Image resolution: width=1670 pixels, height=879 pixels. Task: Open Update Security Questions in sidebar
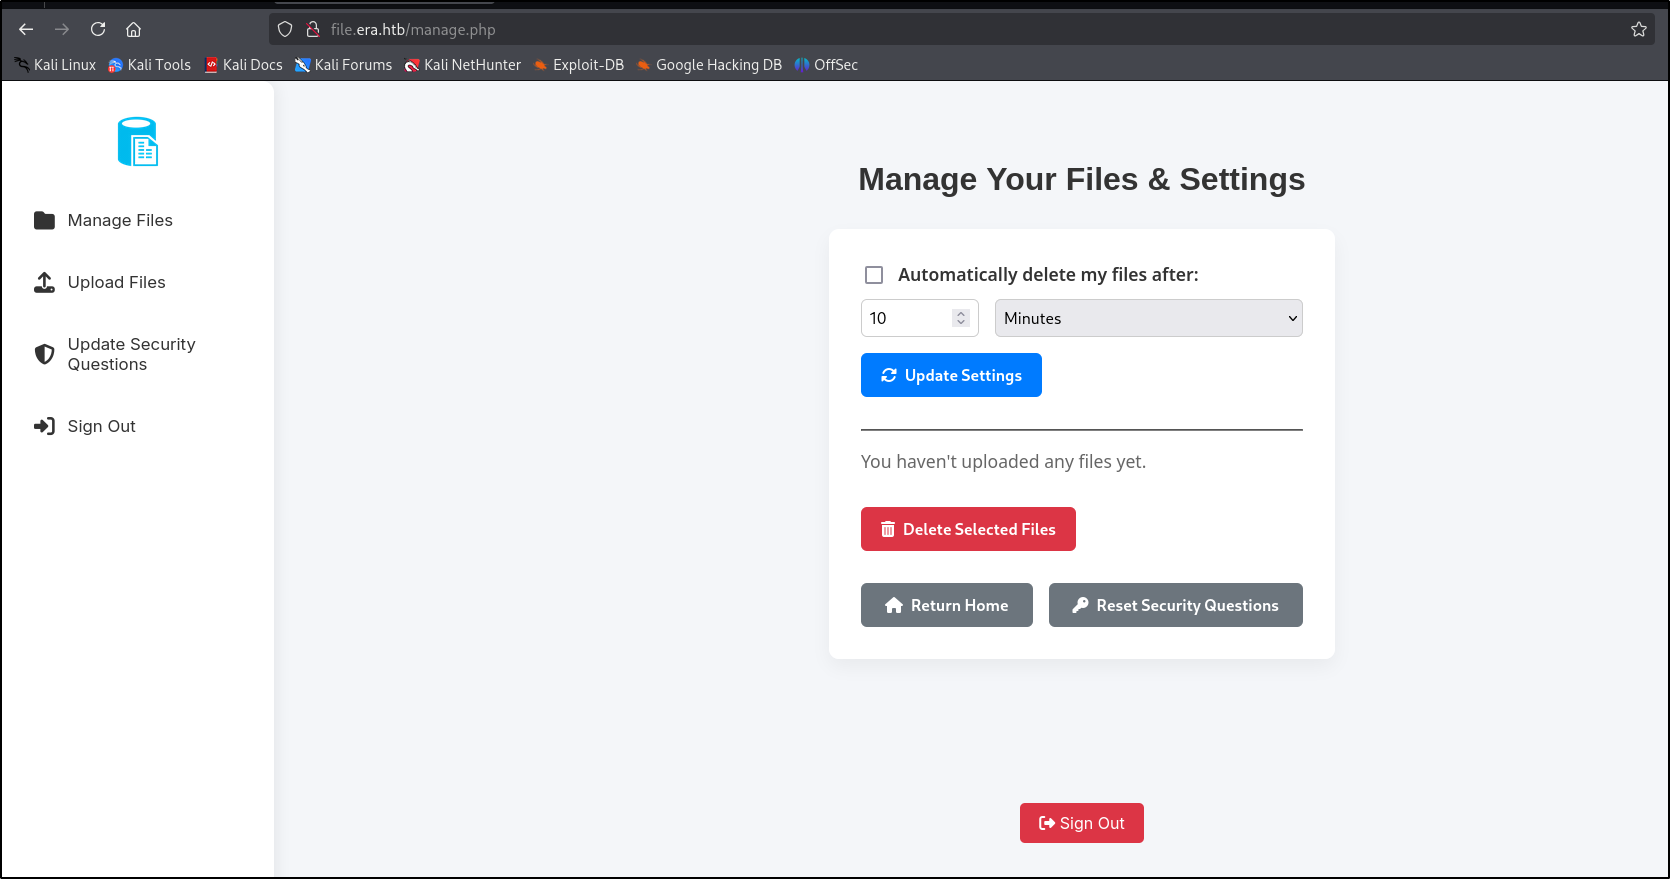(131, 354)
